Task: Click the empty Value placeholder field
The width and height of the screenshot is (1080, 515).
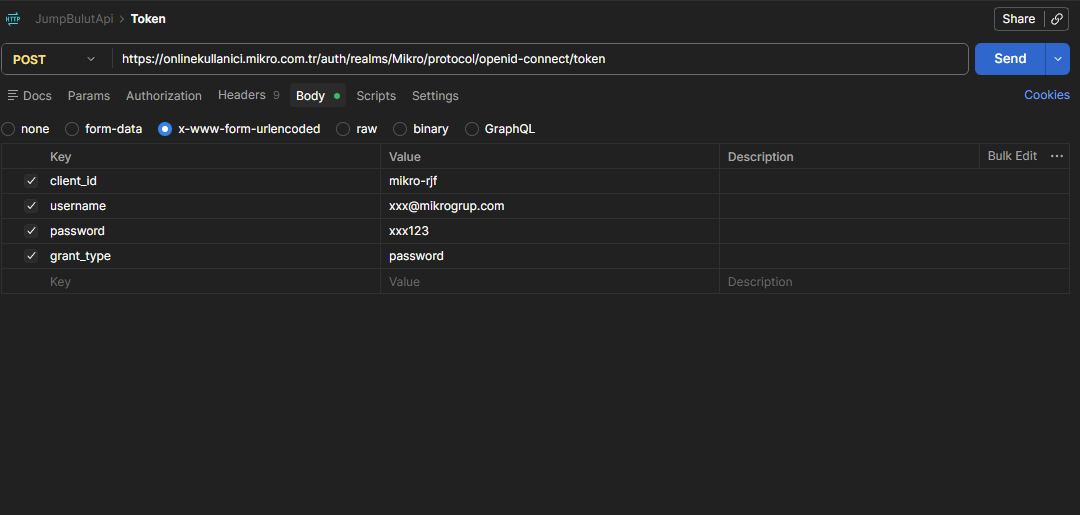Action: tap(550, 282)
